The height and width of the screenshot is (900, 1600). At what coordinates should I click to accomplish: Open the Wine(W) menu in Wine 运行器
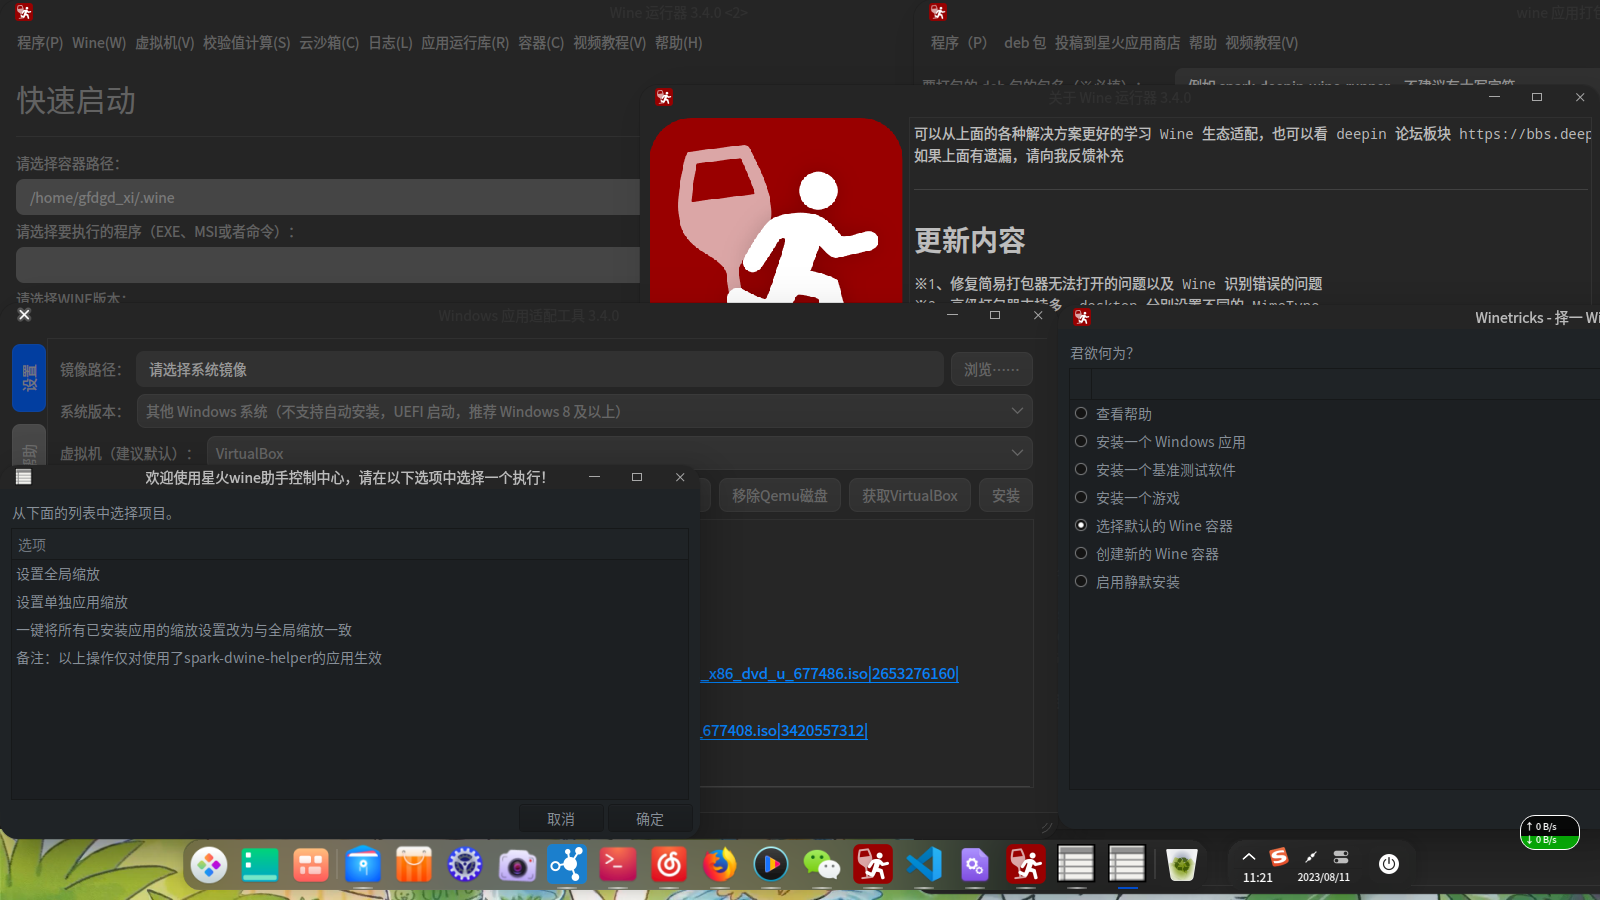point(99,43)
